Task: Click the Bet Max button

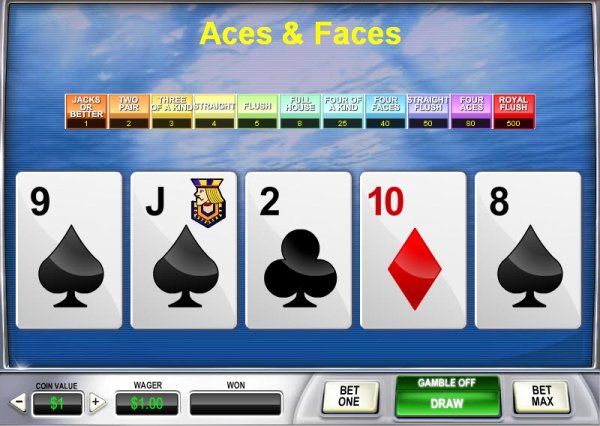Action: click(541, 397)
